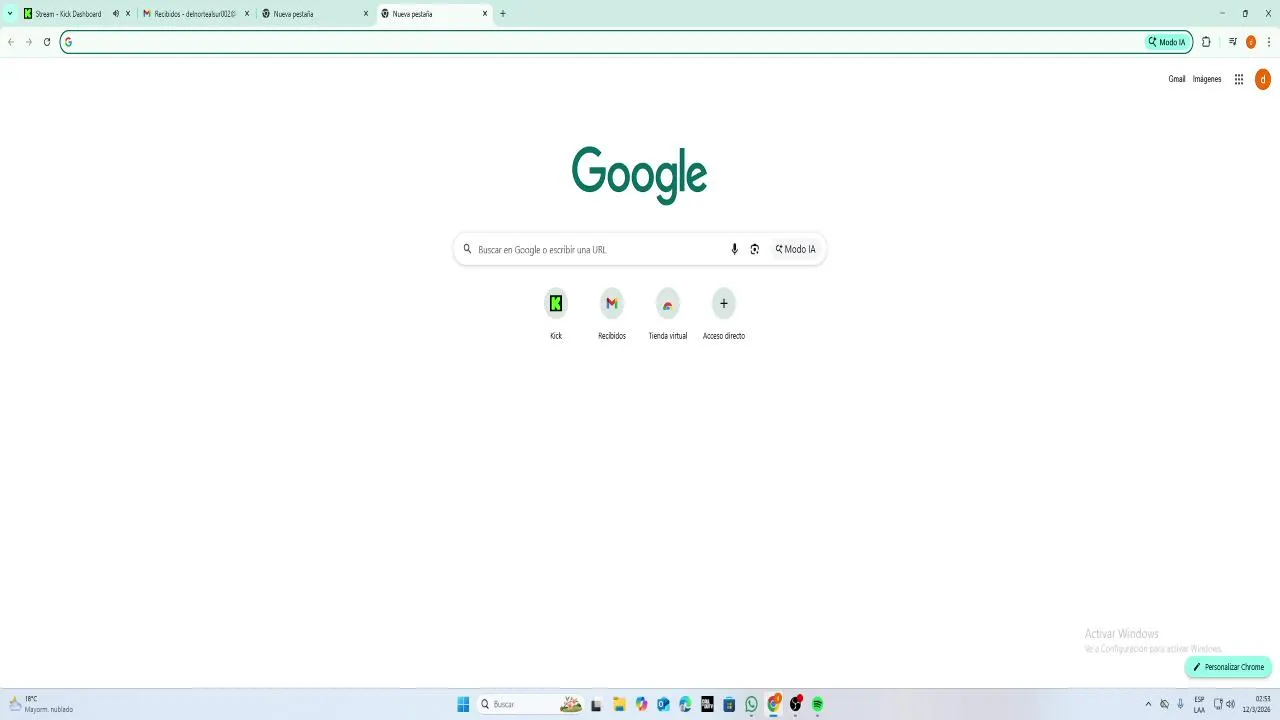Select the active Nueva pestaña tab

point(434,14)
